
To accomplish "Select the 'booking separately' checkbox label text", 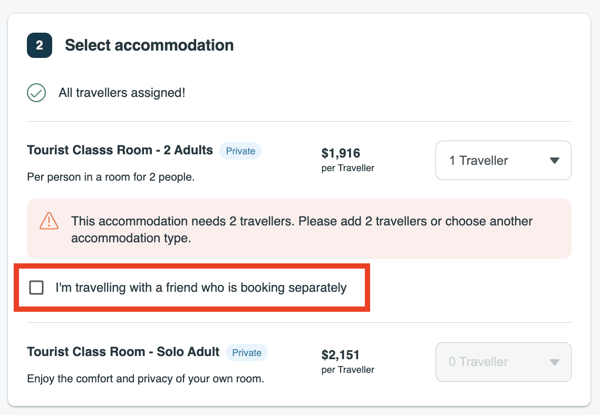I will pyautogui.click(x=201, y=287).
